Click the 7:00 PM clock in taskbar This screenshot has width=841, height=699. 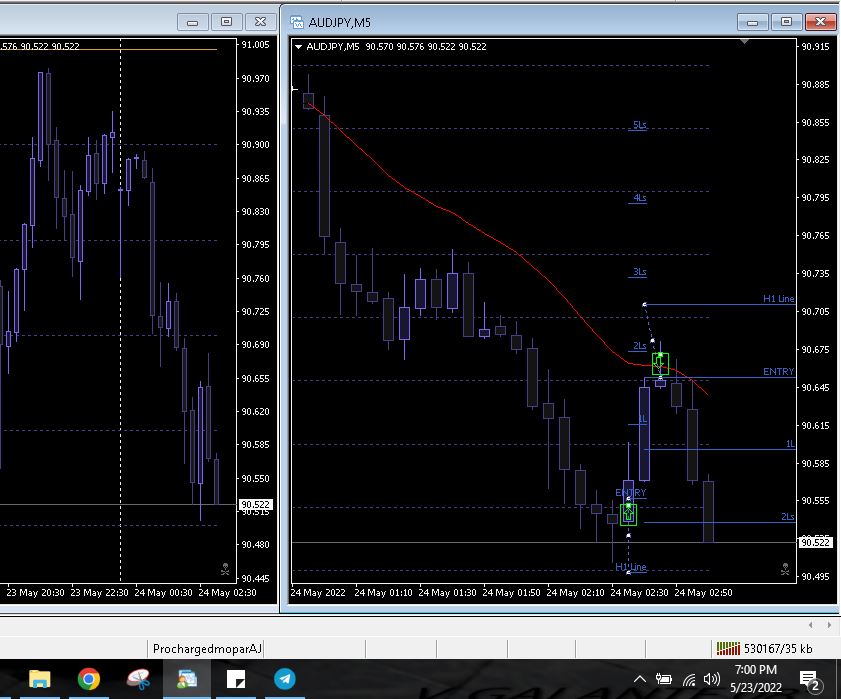[756, 678]
